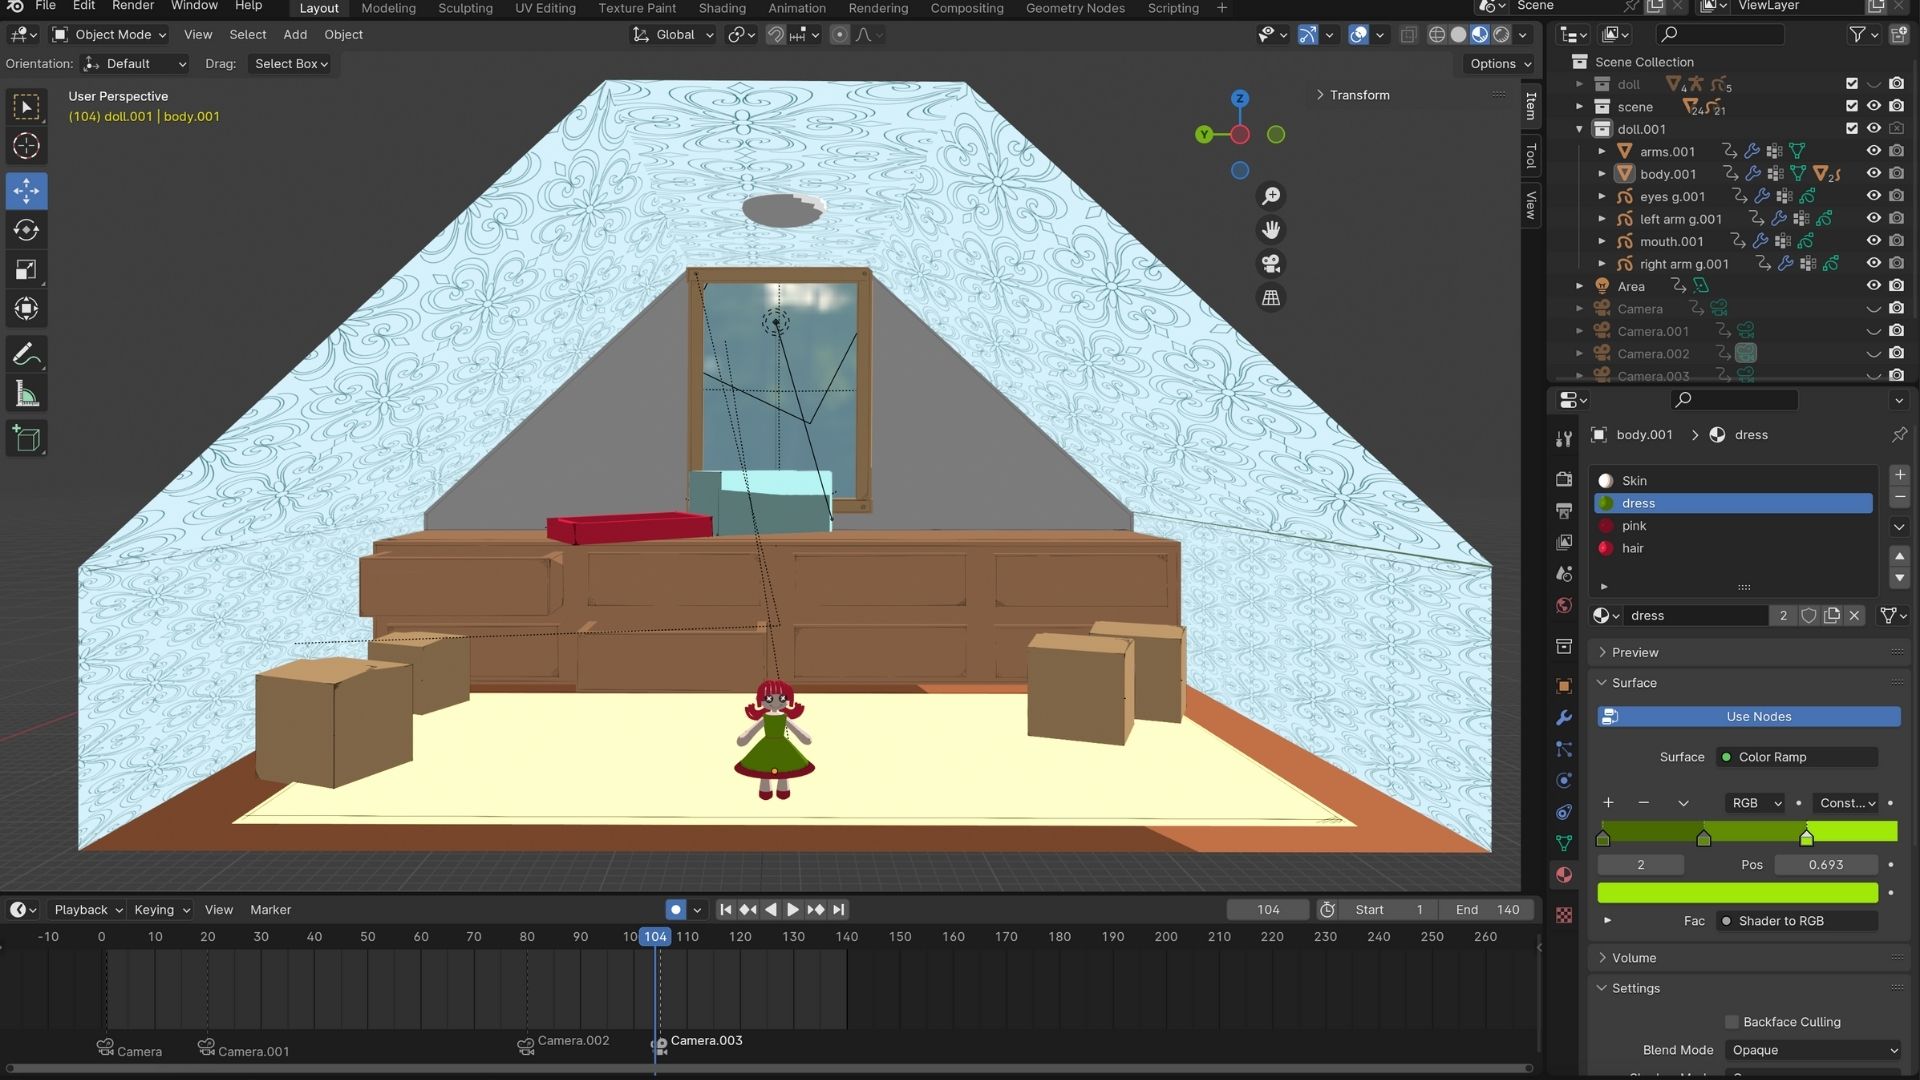Hide arms.001 object in viewport

point(1874,151)
